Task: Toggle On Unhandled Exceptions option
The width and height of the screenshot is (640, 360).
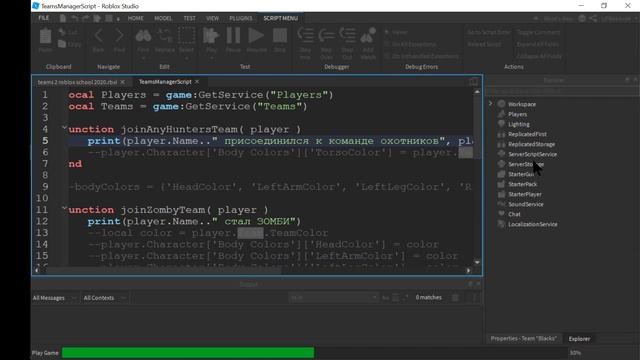Action: (421, 56)
